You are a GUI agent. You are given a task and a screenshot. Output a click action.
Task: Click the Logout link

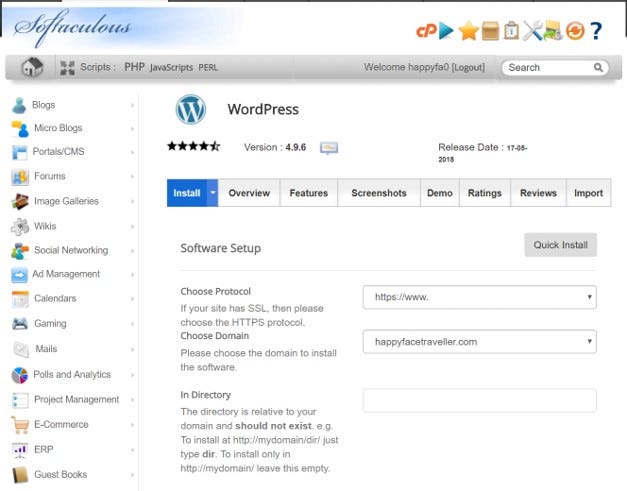468,67
